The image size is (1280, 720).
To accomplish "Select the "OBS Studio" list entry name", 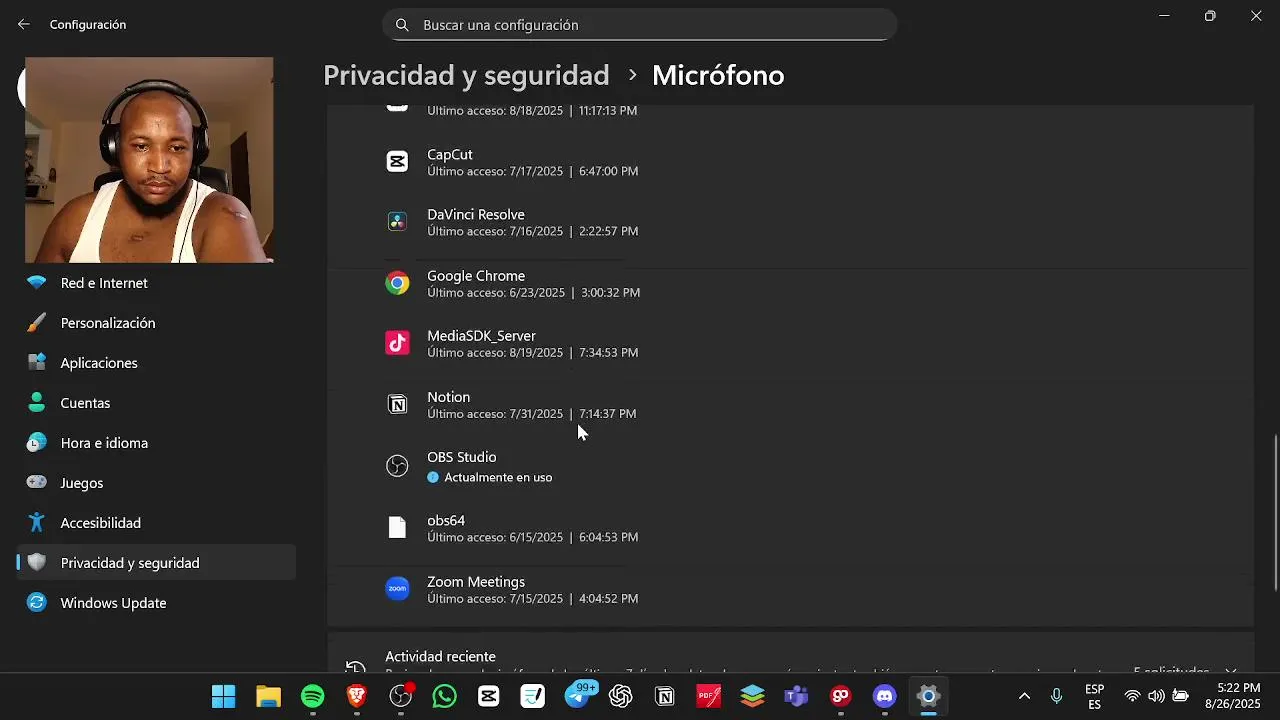I will [462, 456].
